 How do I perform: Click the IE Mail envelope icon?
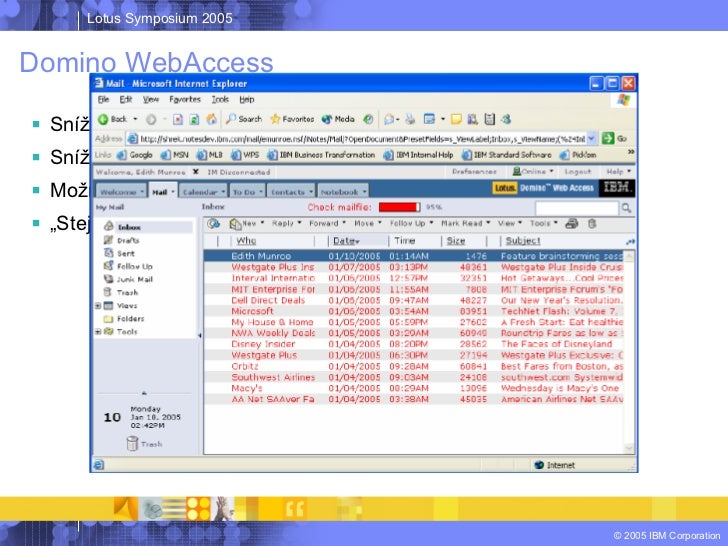(389, 119)
